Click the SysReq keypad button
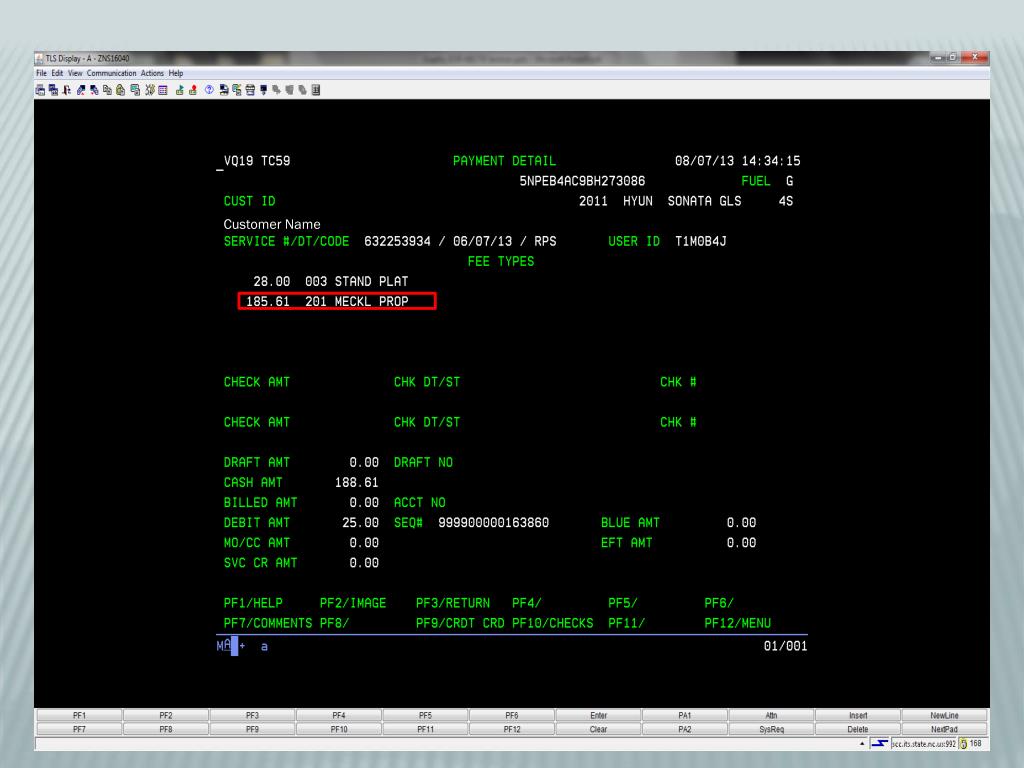The width and height of the screenshot is (1024, 768). click(771, 729)
